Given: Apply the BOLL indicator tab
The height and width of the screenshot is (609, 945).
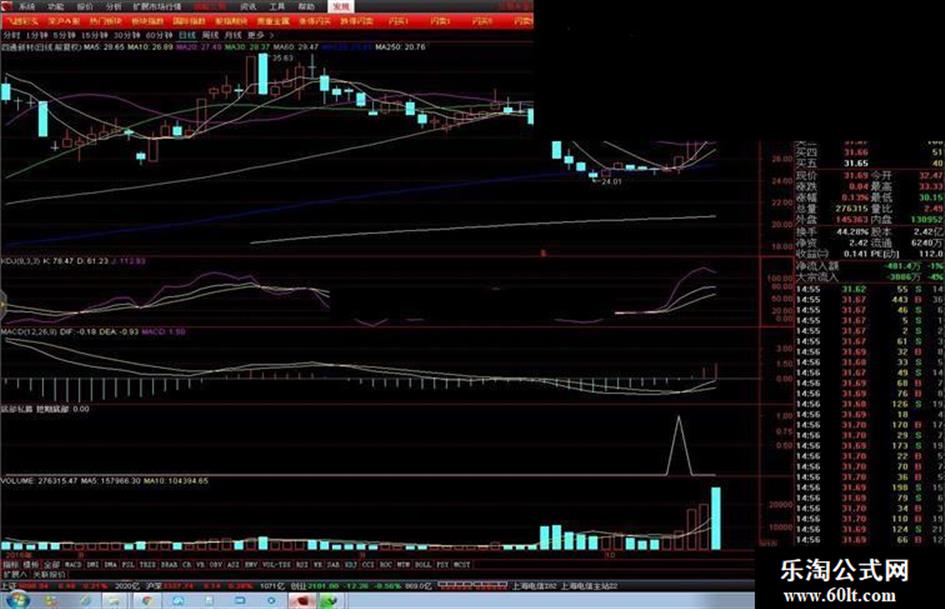Looking at the screenshot, I should click(x=423, y=565).
